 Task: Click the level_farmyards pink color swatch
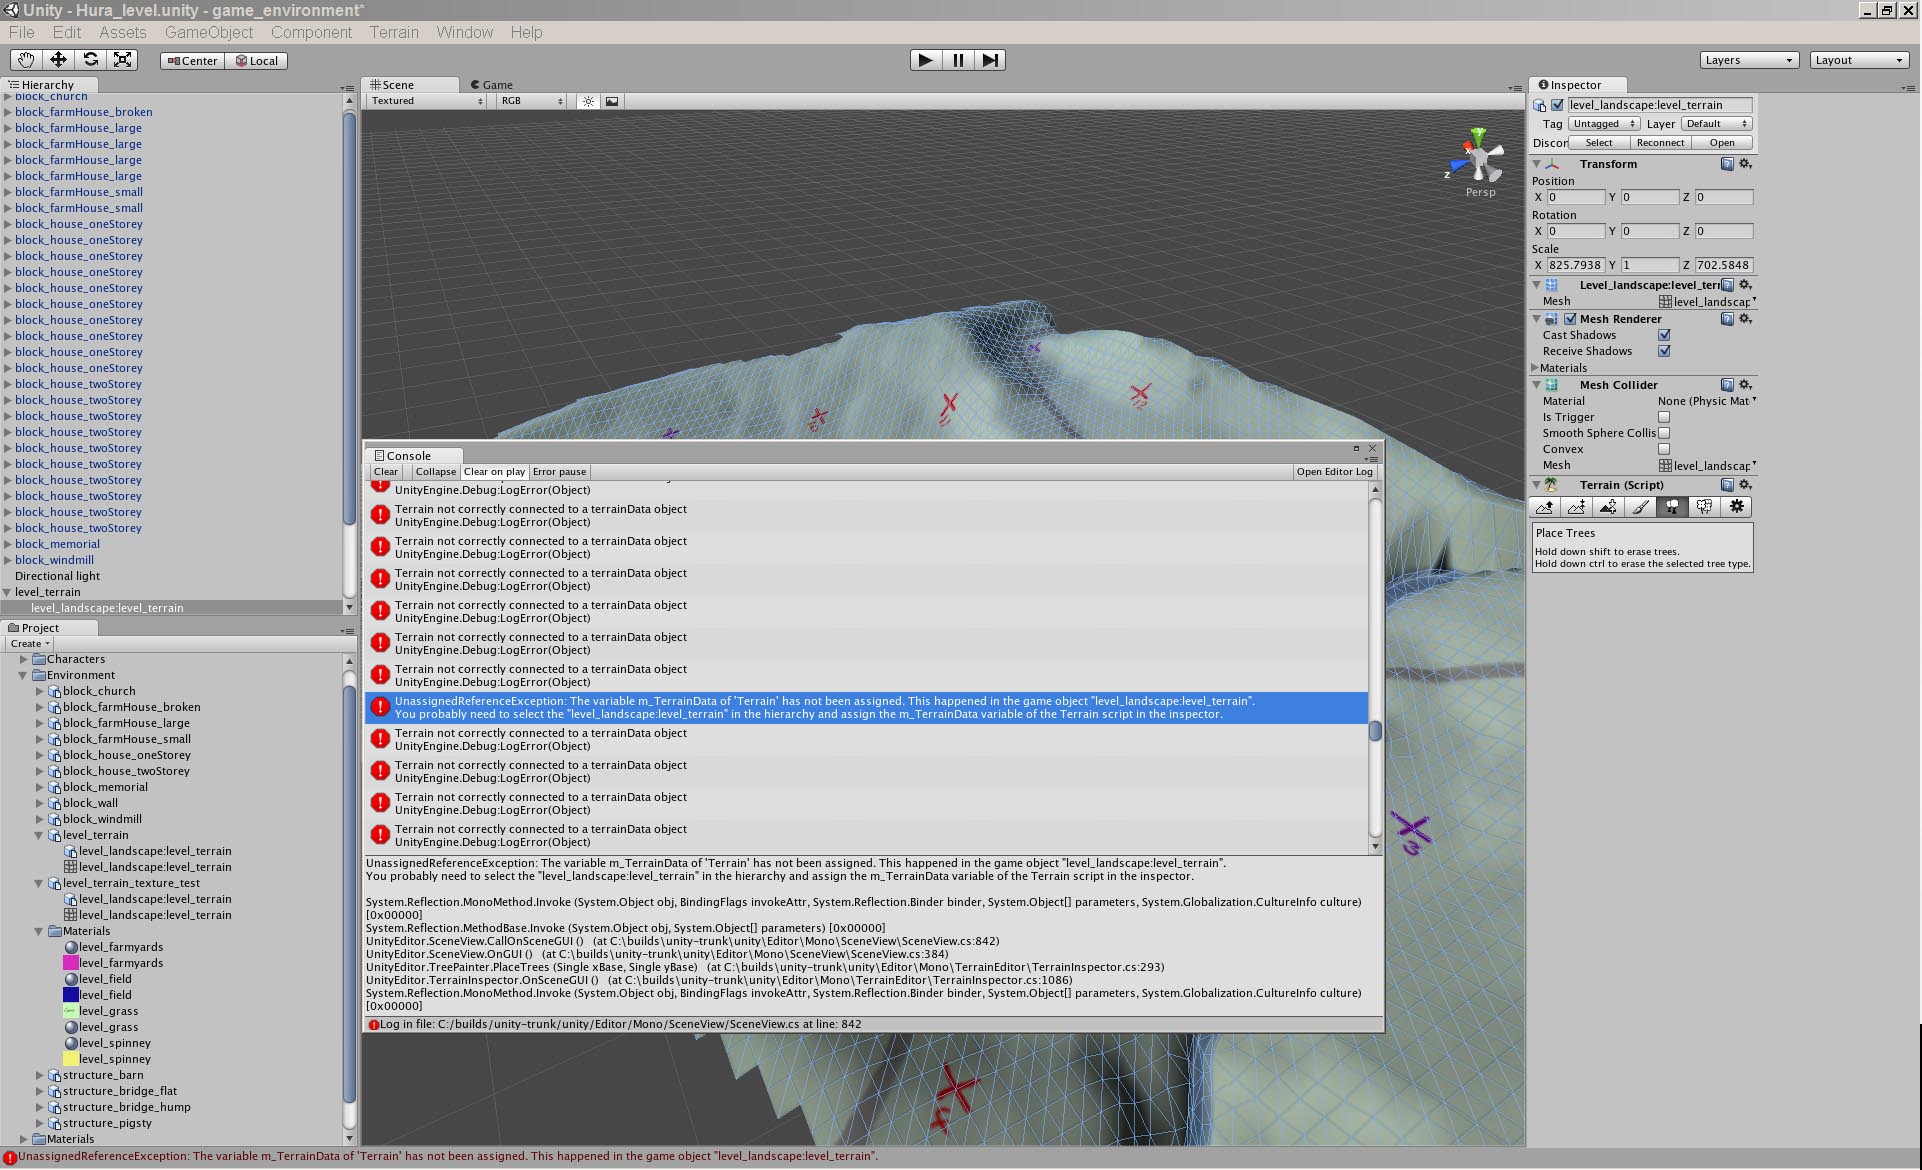[x=71, y=963]
